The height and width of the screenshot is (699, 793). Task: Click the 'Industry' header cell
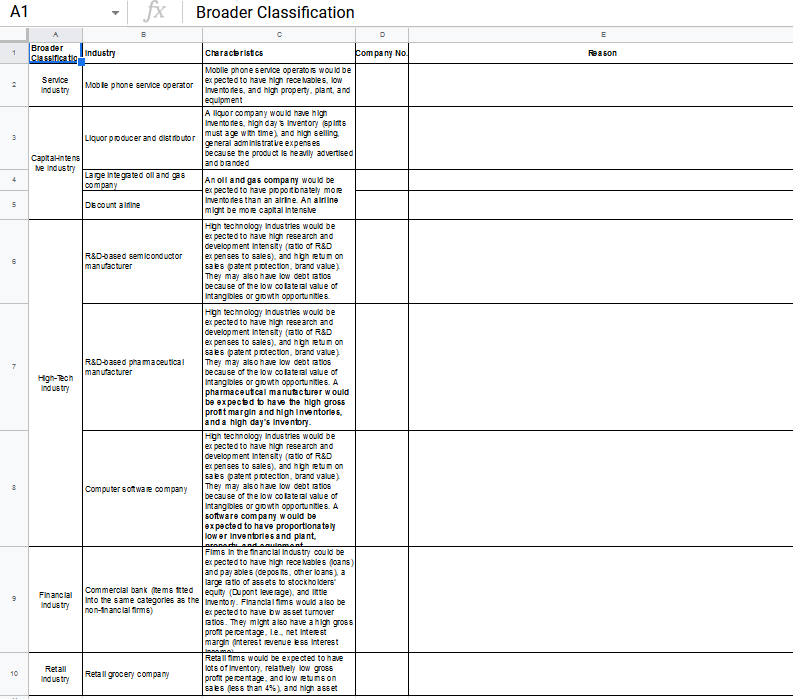[143, 53]
